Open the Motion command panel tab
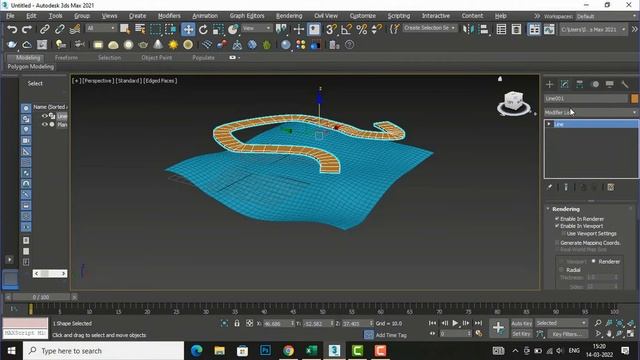This screenshot has width=640, height=360. (x=595, y=84)
